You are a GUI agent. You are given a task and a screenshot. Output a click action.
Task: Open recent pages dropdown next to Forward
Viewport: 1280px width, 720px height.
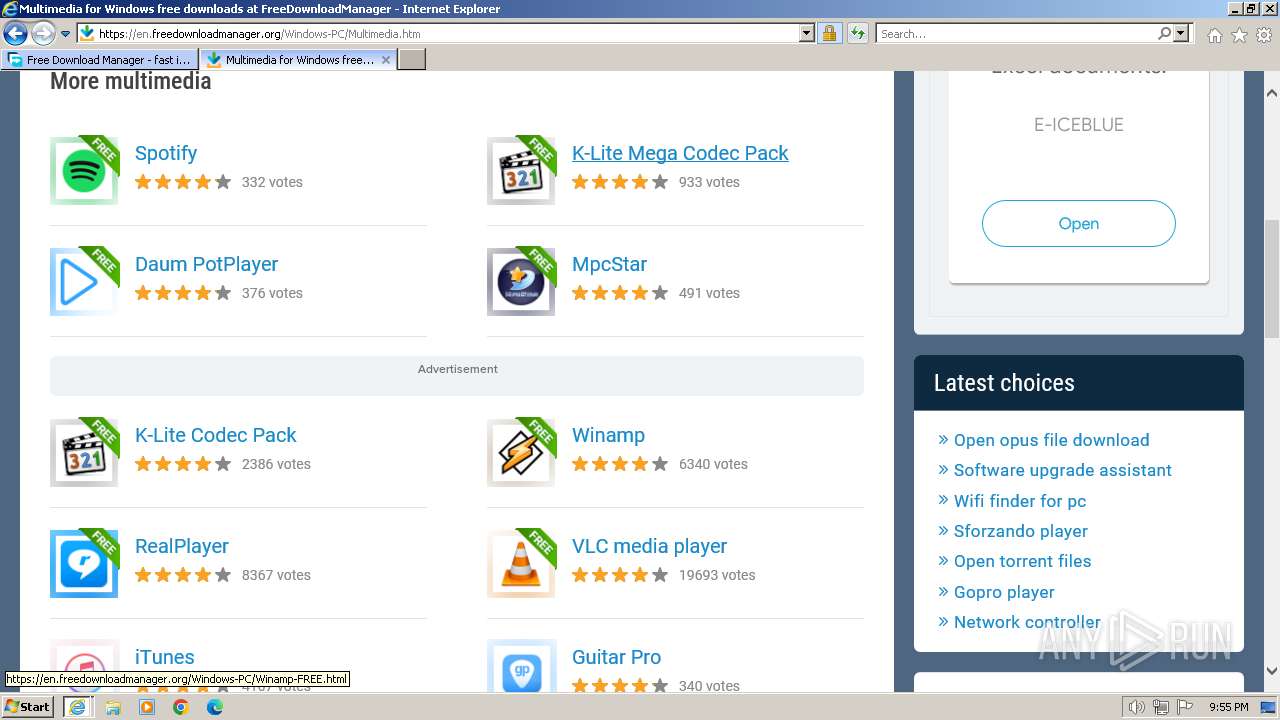click(x=66, y=34)
